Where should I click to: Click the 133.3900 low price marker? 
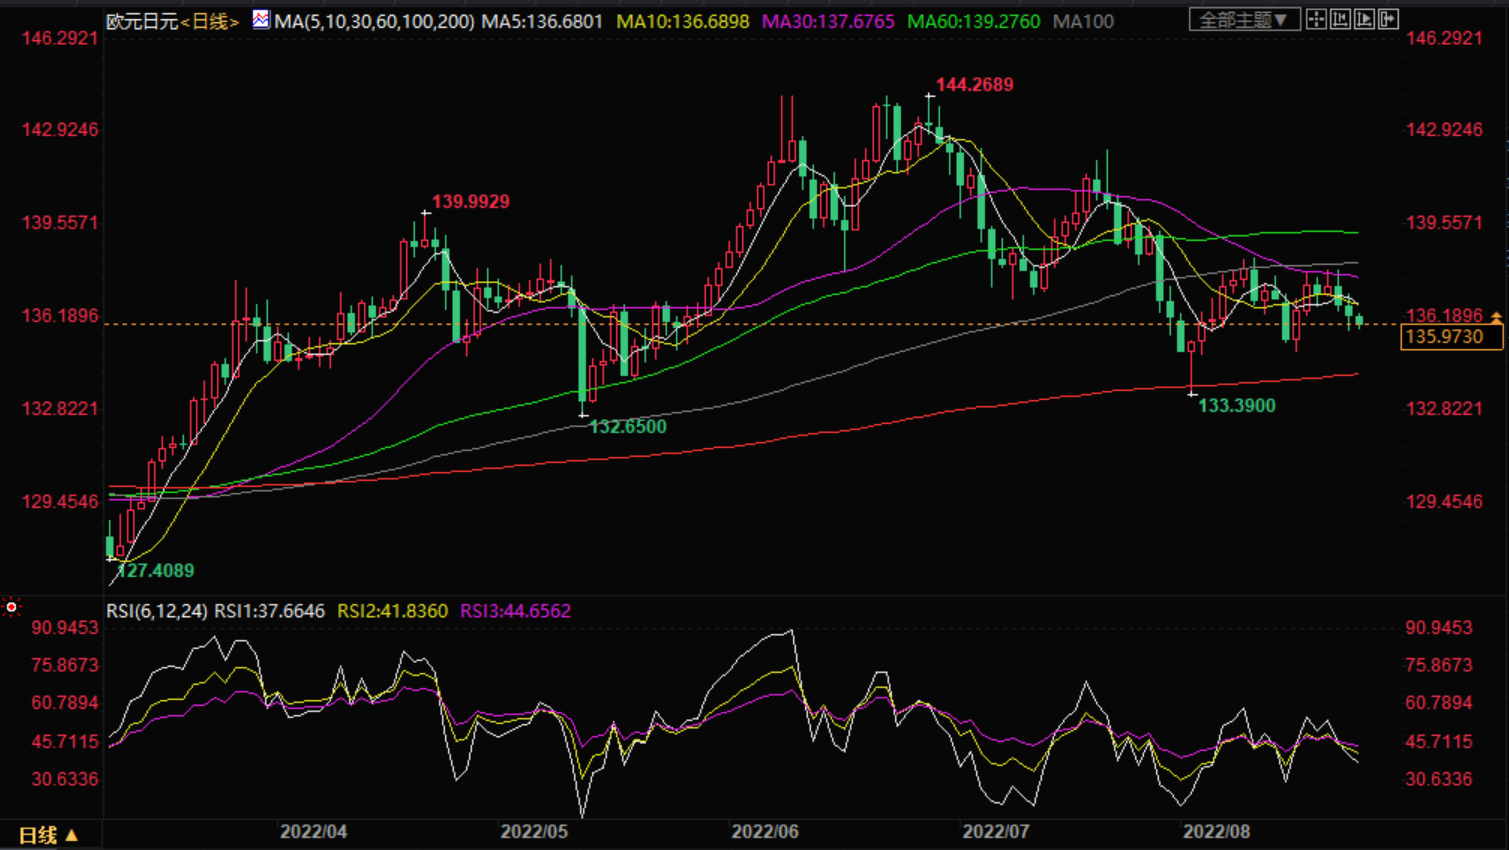click(1236, 405)
